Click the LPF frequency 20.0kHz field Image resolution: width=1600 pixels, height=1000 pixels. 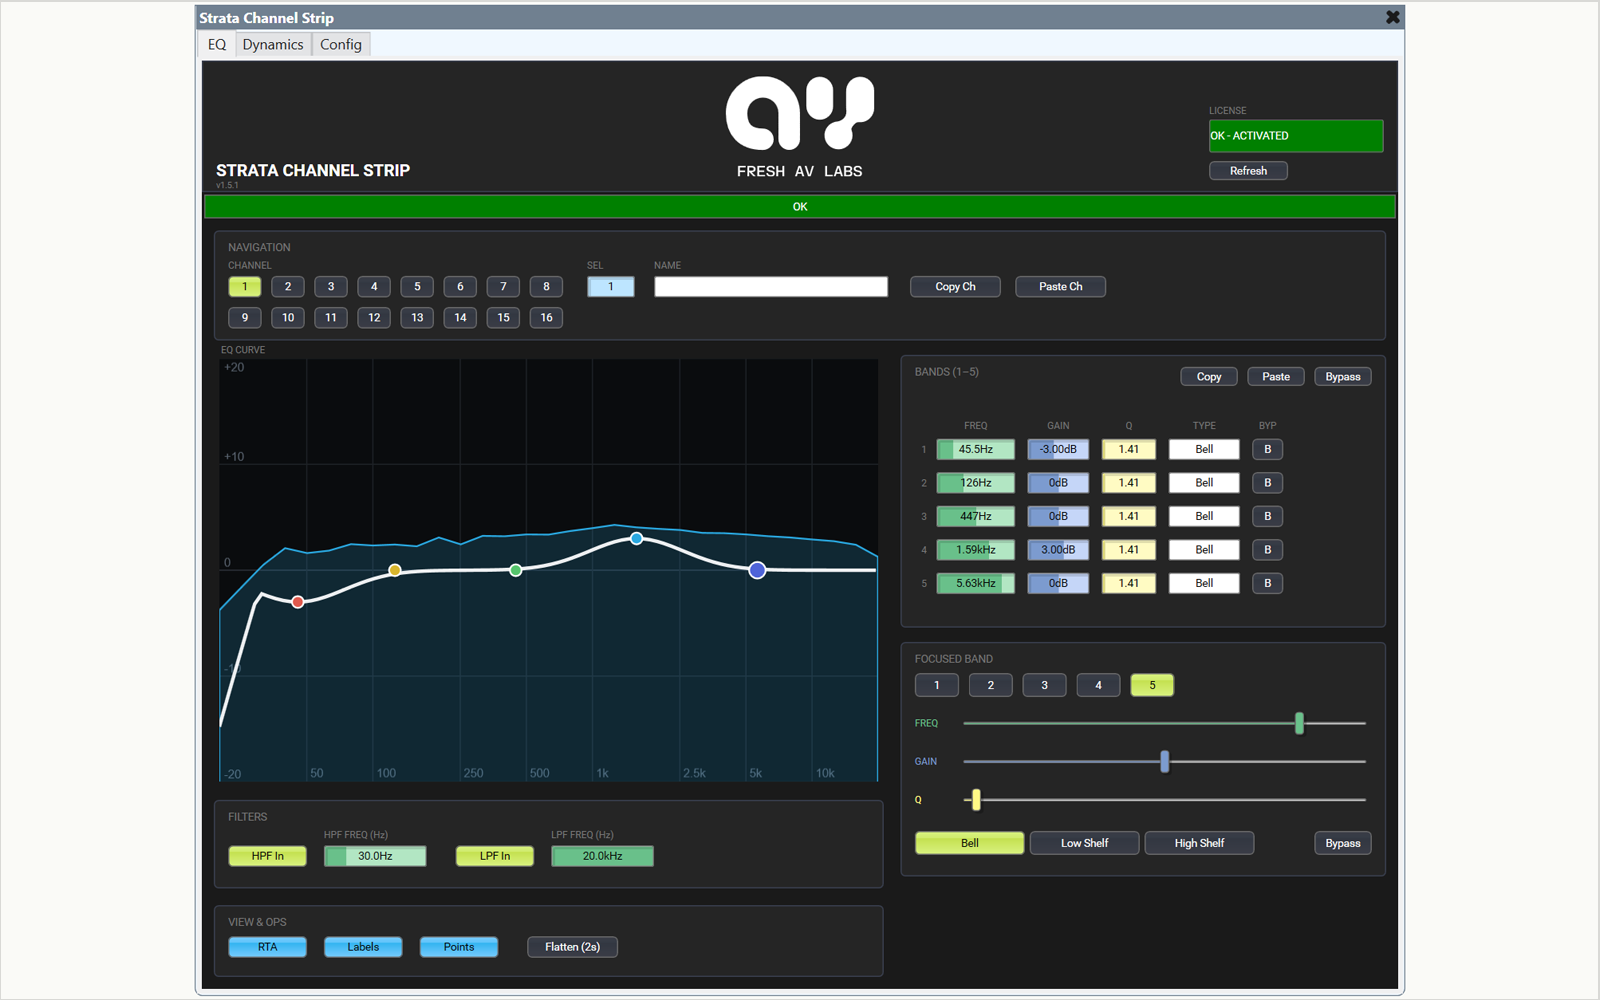tap(602, 856)
